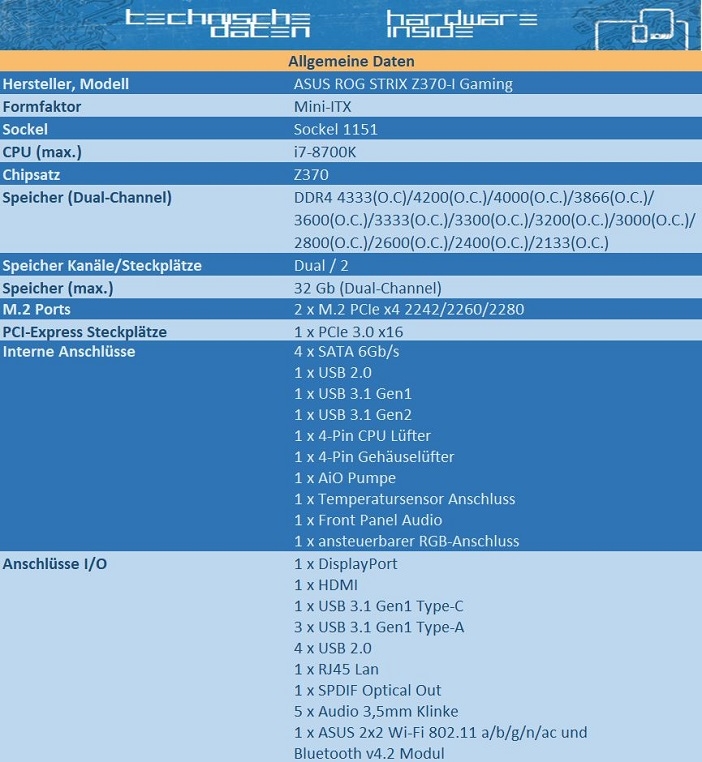This screenshot has width=702, height=762.
Task: Click the '1 x ansteuerbarer RGB-Anschluss' entry
Action: point(407,541)
